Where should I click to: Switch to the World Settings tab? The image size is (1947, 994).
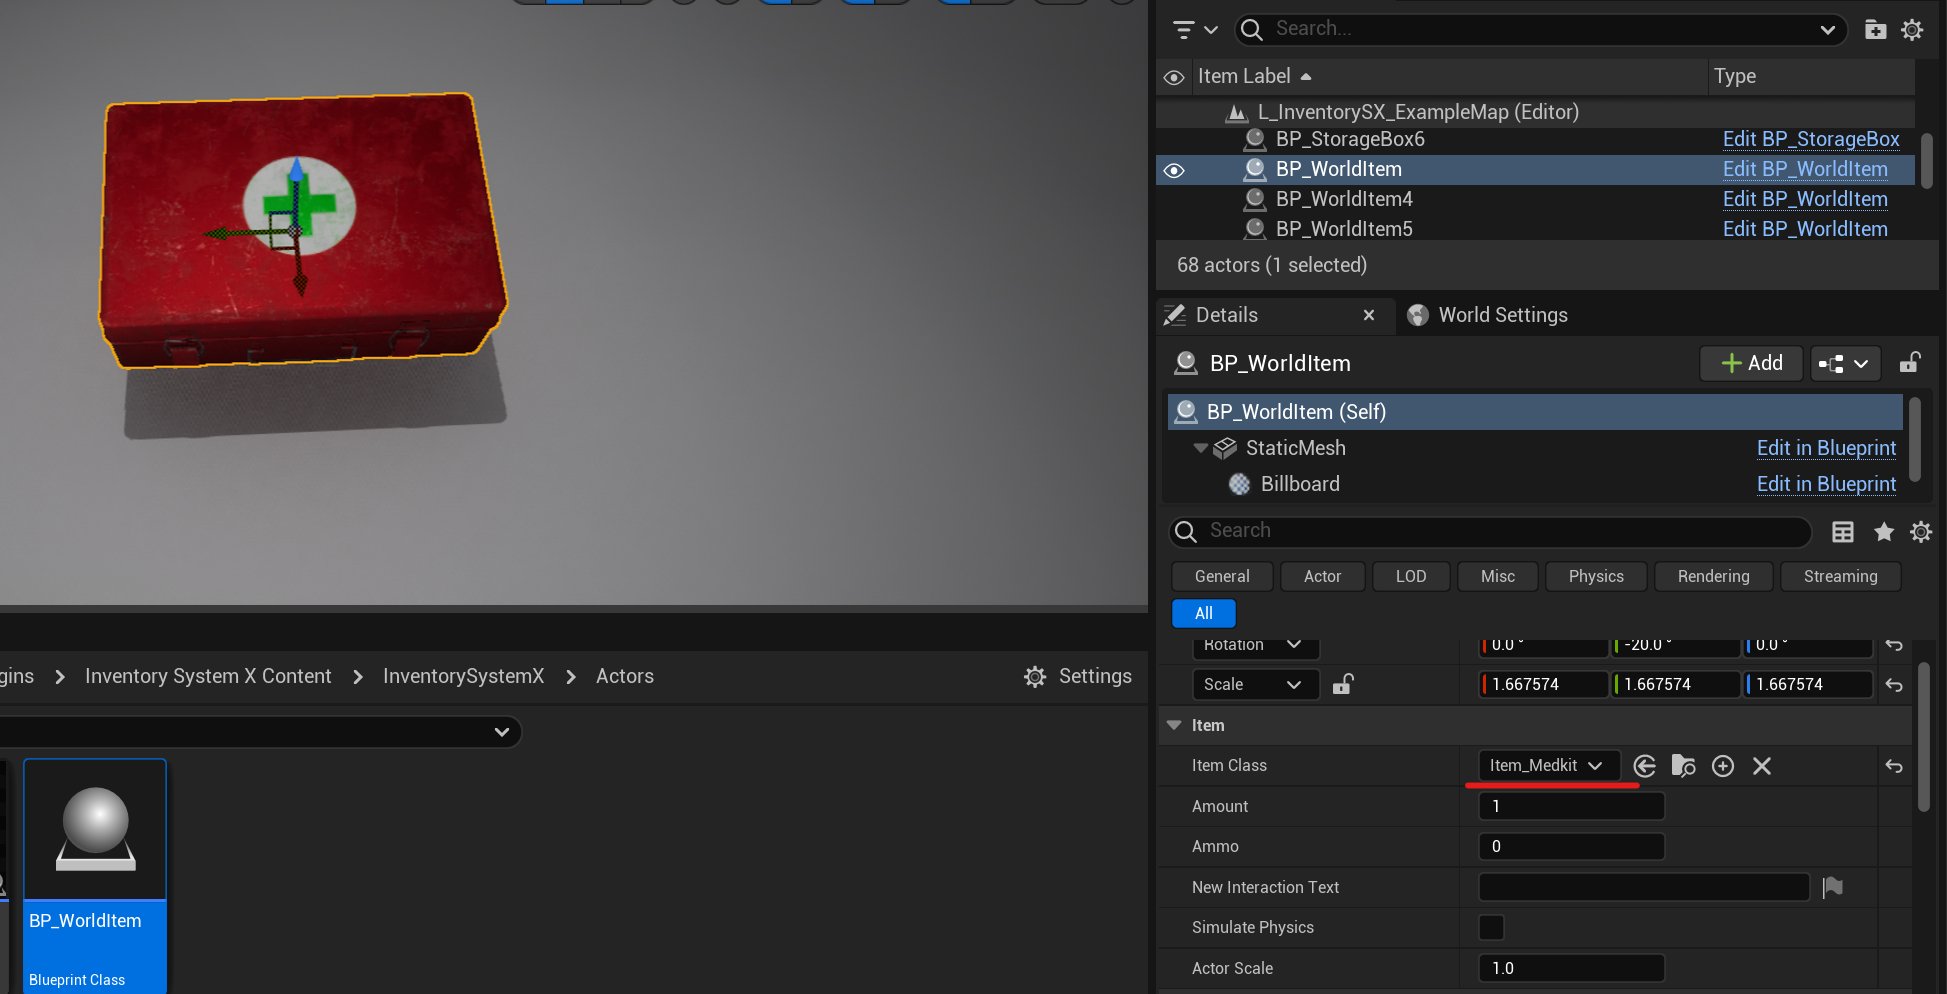click(1488, 315)
